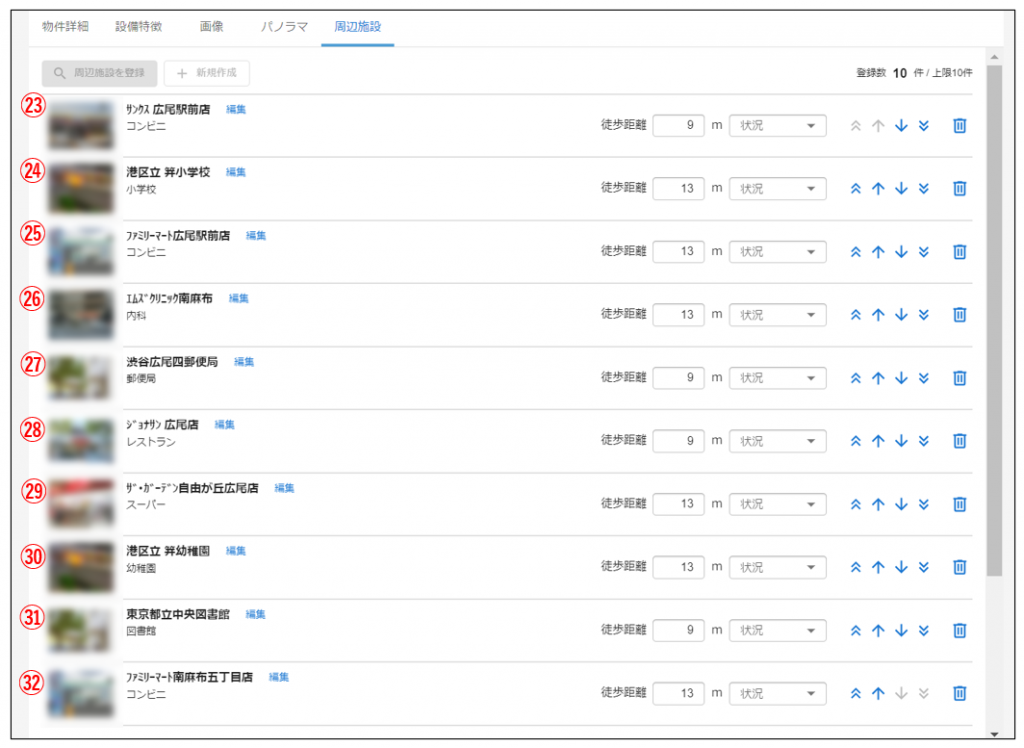This screenshot has height=748, width=1024.
Task: Delete the サンクス 広尾駅前店 entry
Action: tap(959, 125)
